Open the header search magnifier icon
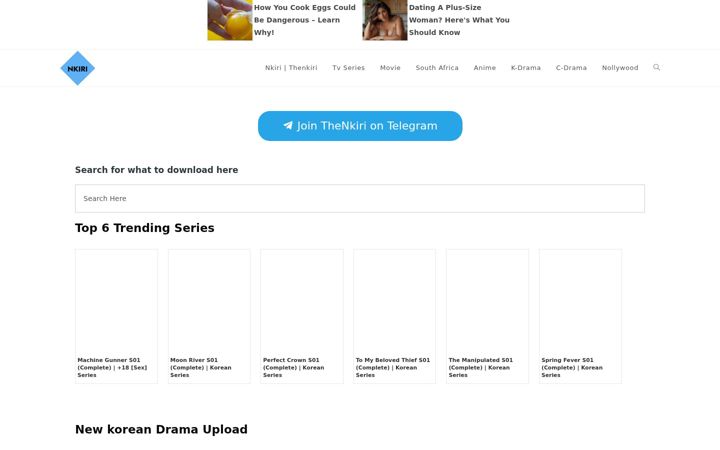Image resolution: width=720 pixels, height=450 pixels. point(657,68)
